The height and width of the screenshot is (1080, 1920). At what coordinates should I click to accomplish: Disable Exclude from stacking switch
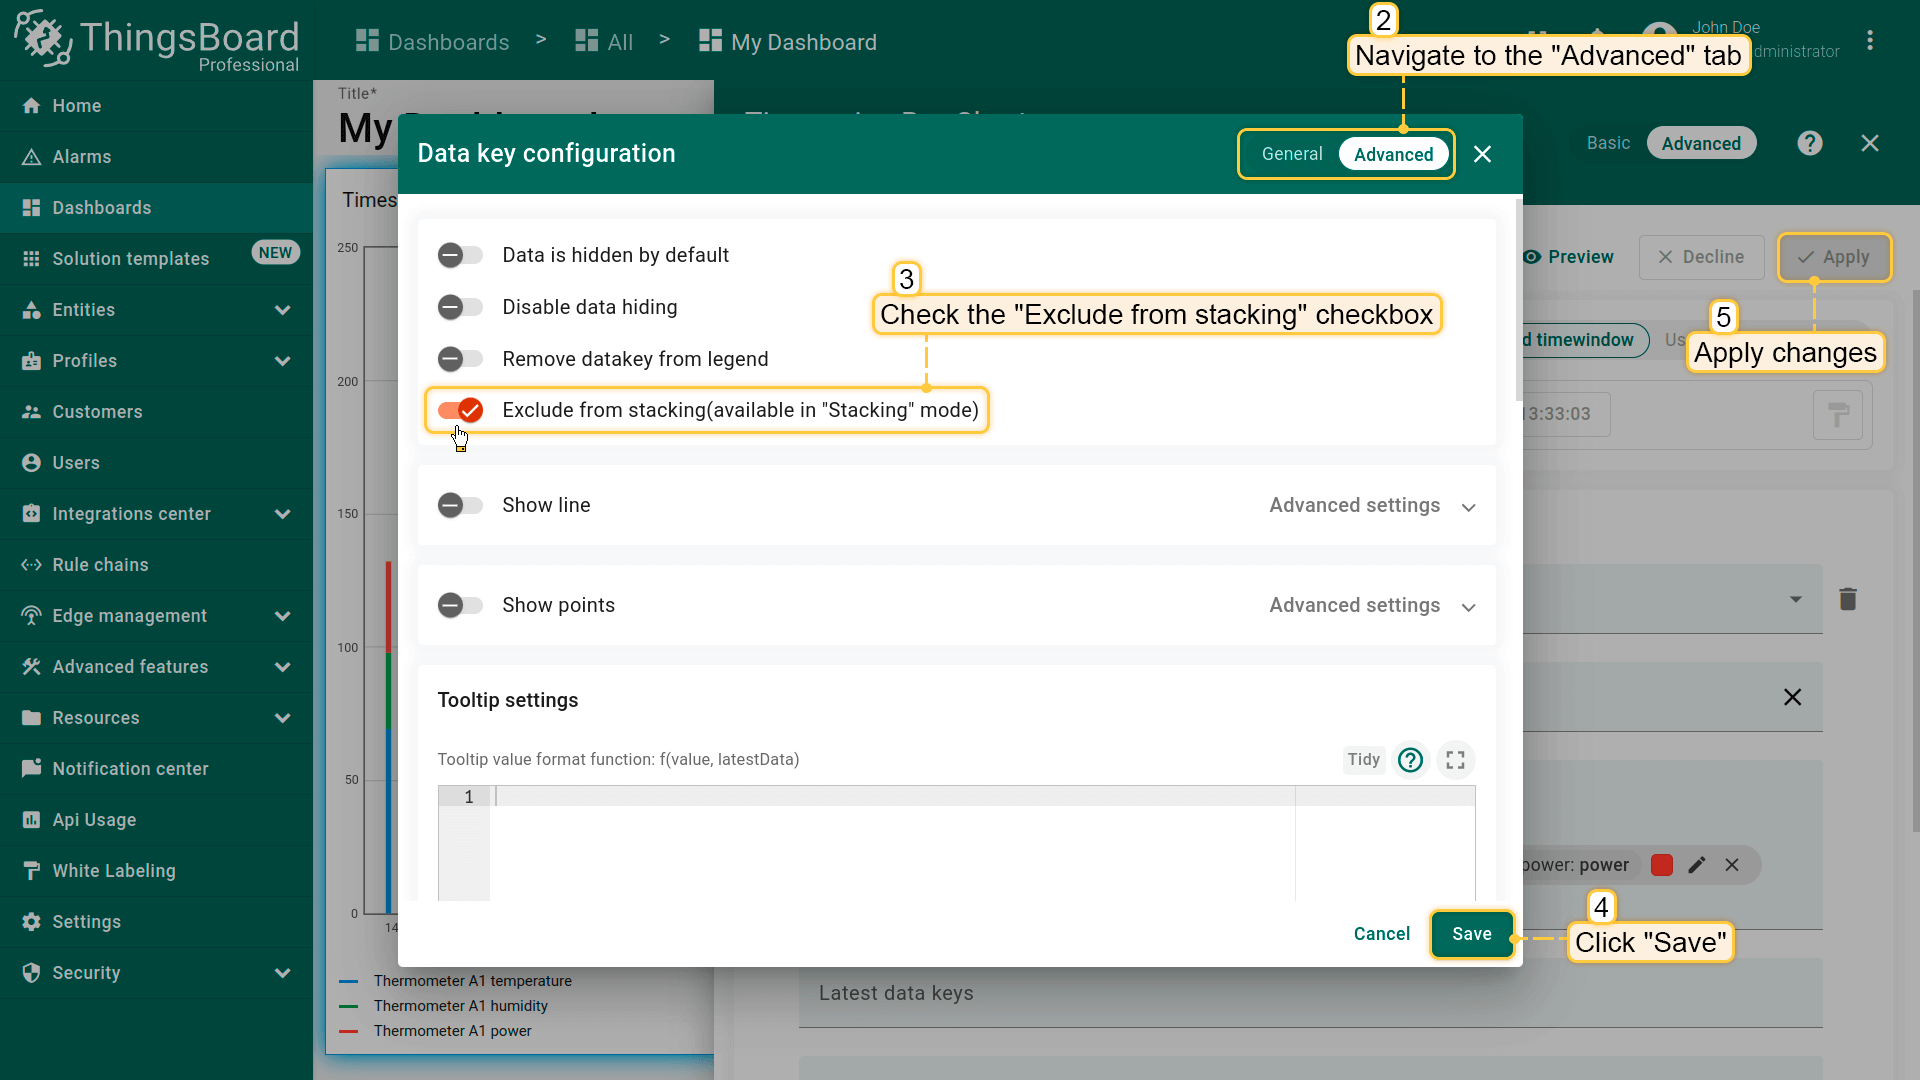coord(460,410)
